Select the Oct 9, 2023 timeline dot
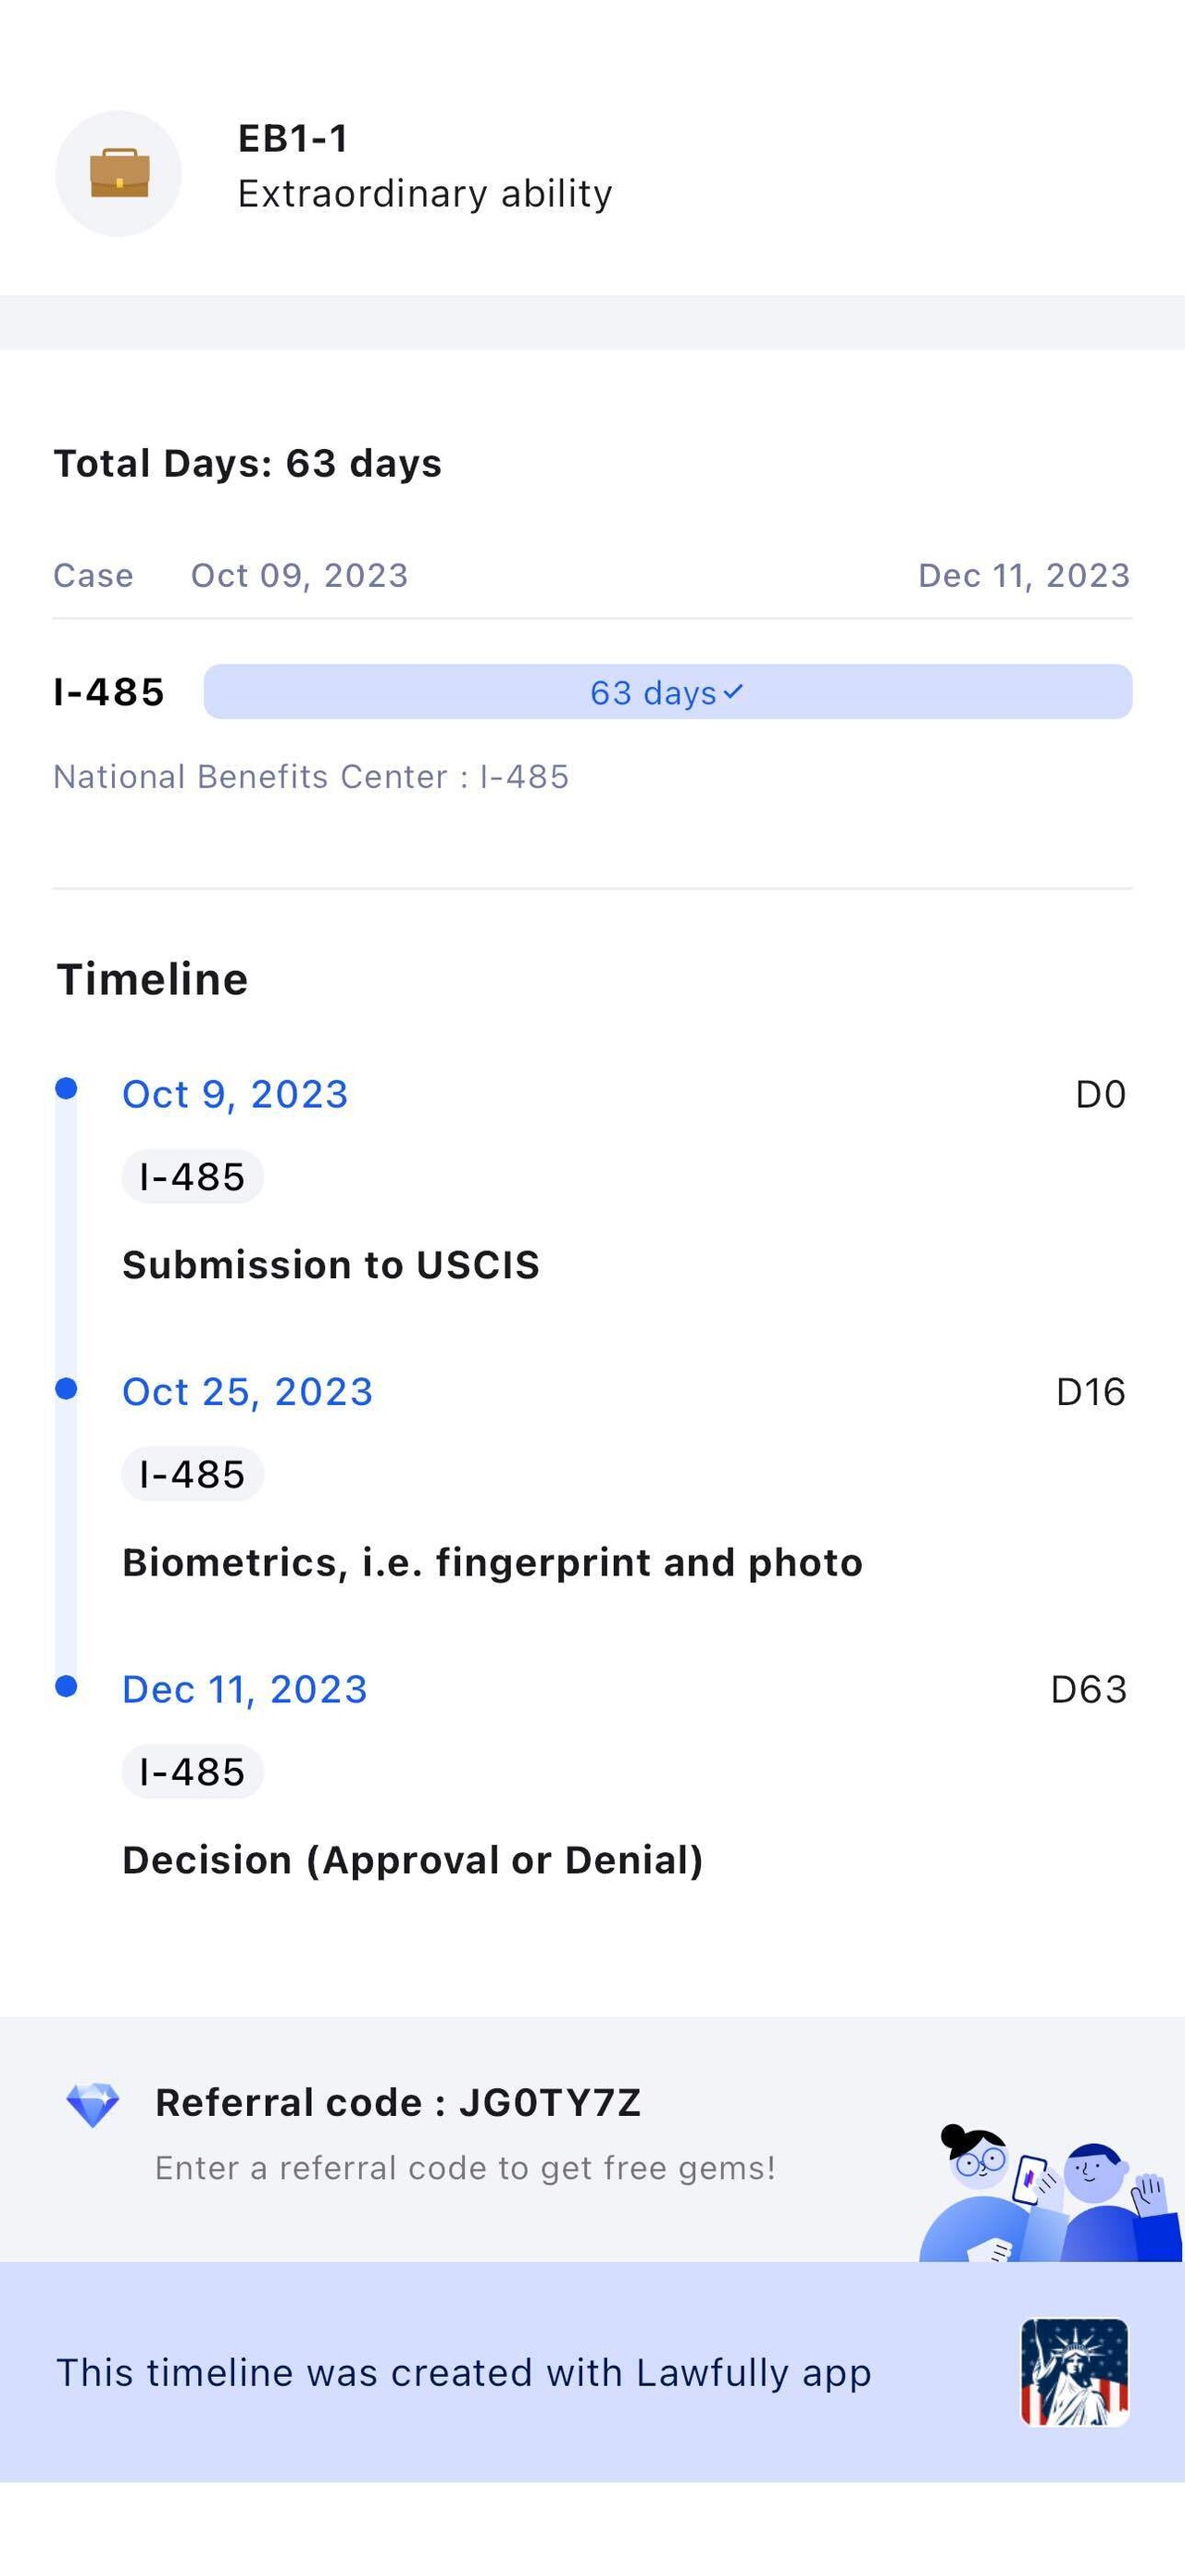Viewport: 1185px width, 2576px height. point(66,1088)
